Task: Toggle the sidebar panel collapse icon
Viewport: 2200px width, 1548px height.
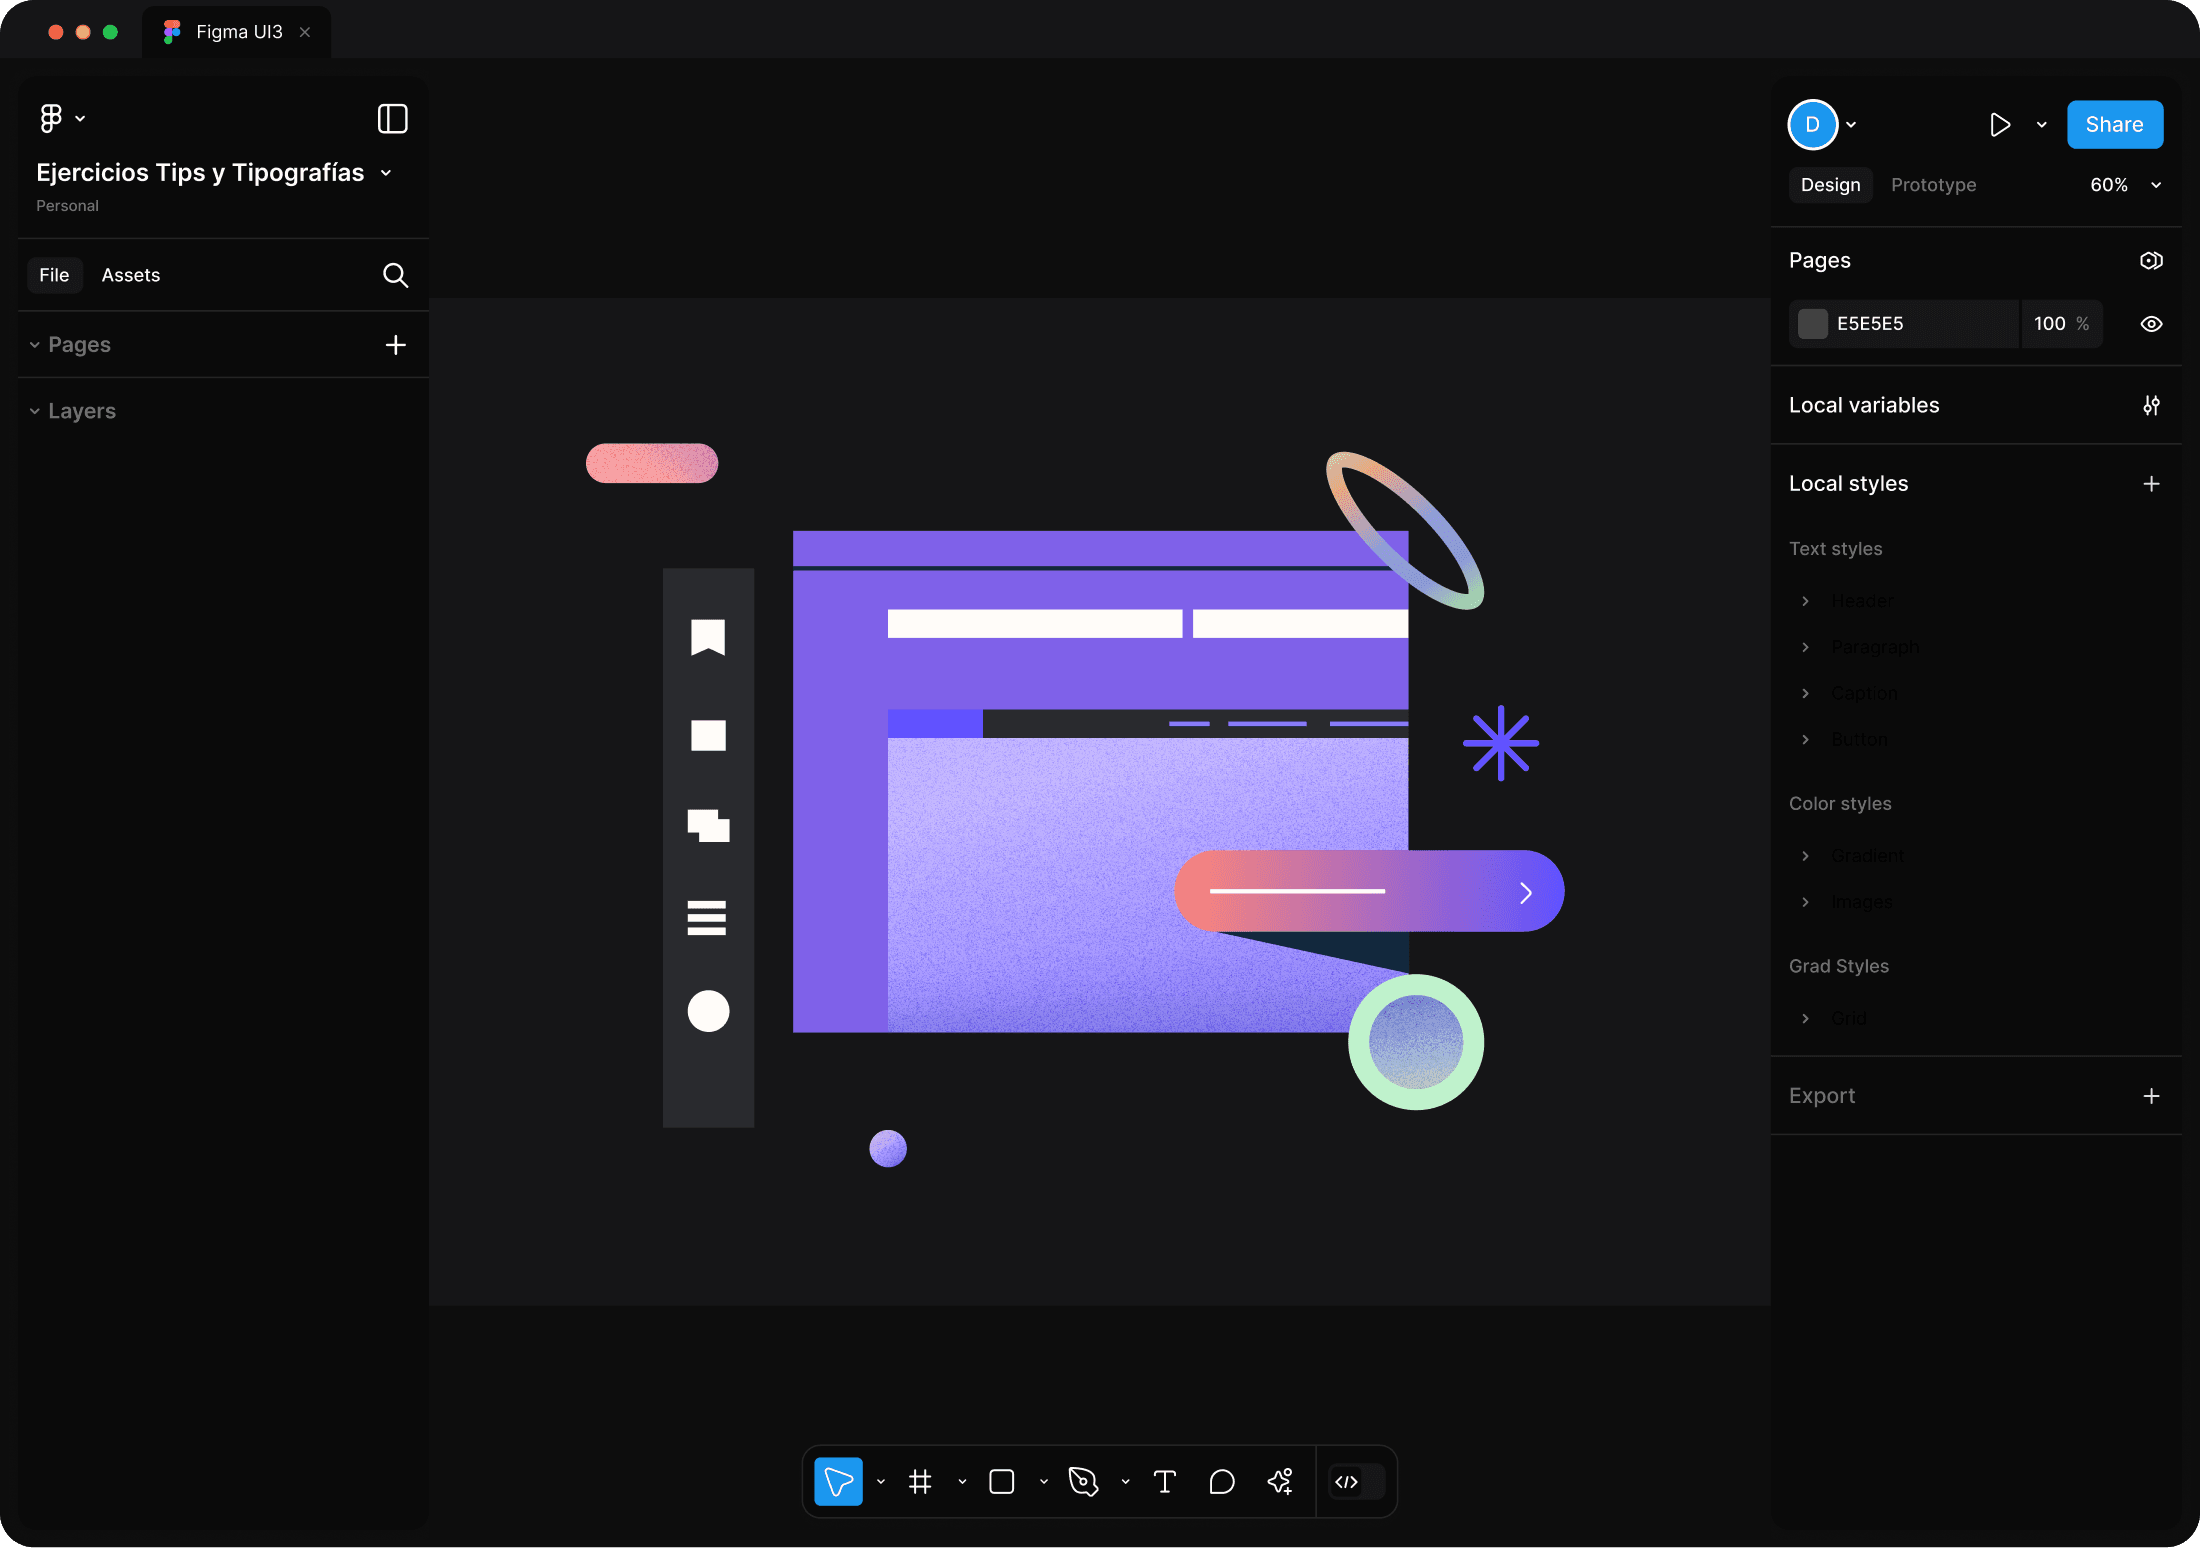Action: coord(392,119)
